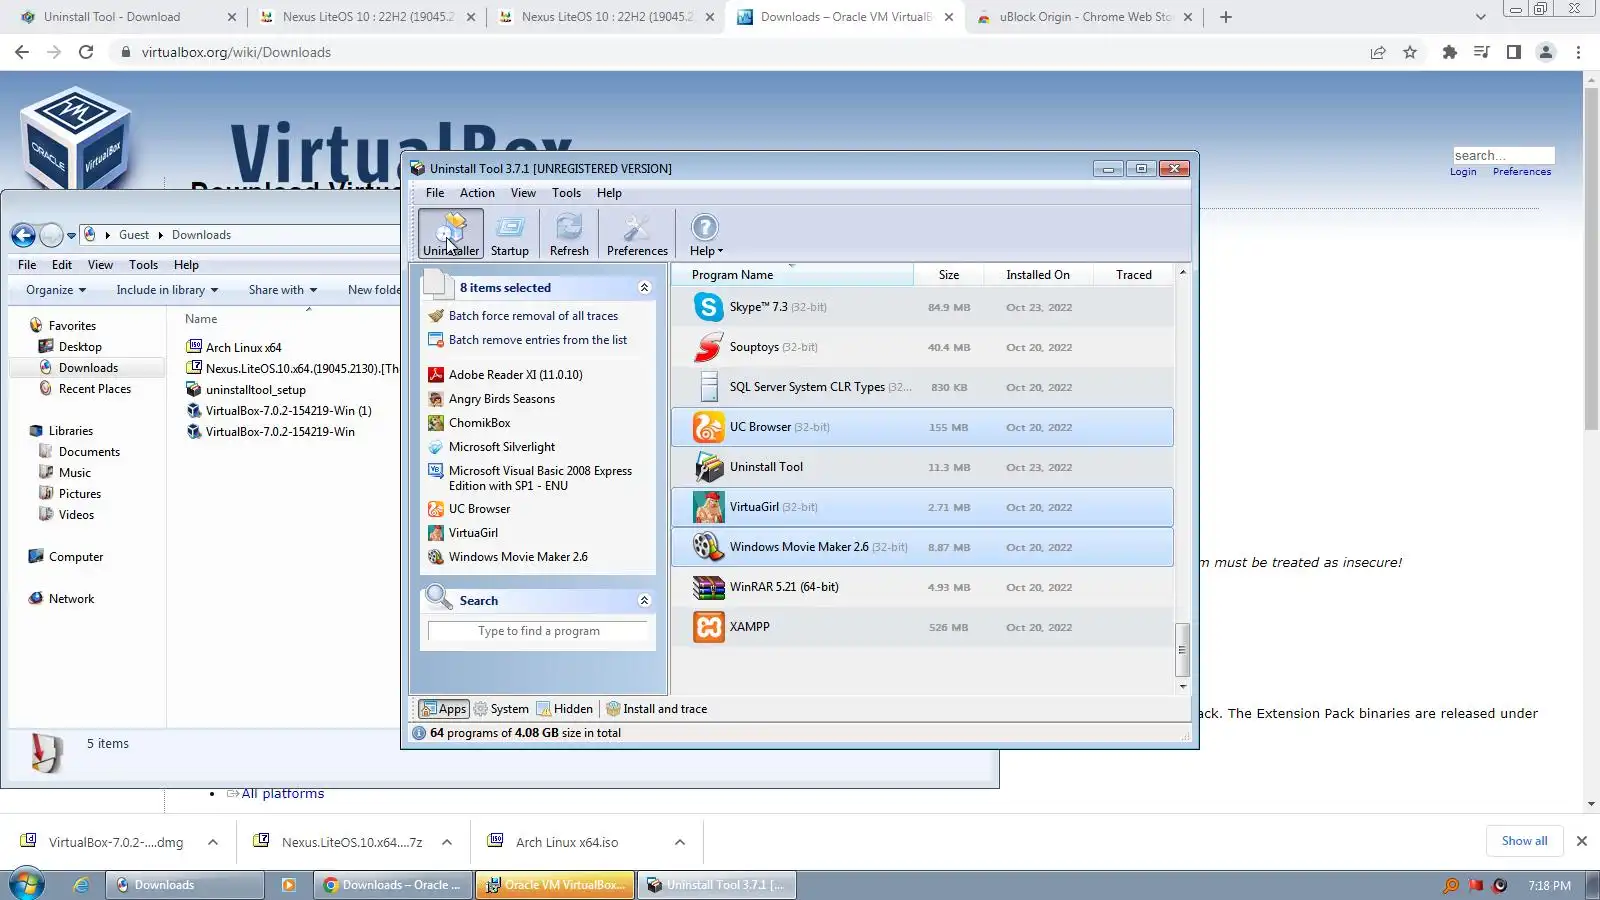Select Computer in Explorer sidebar
The image size is (1600, 900).
point(76,557)
